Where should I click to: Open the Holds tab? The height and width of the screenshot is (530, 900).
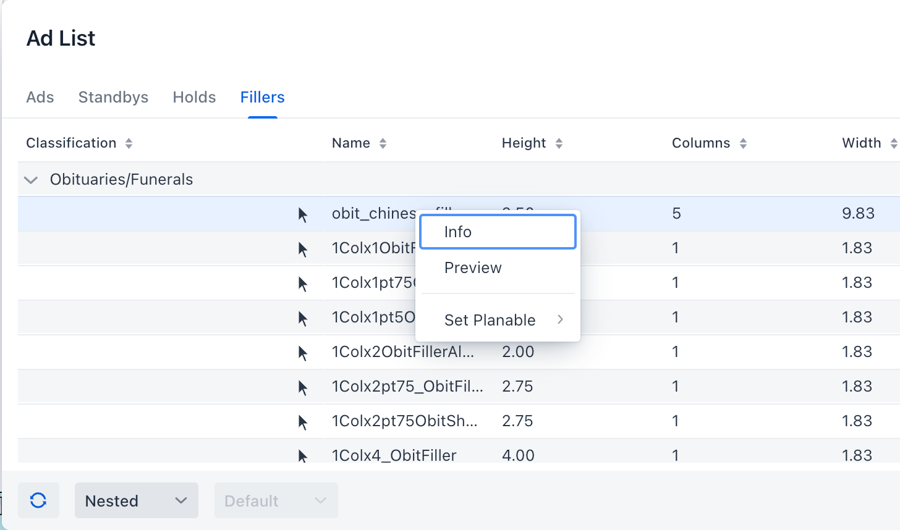[x=194, y=97]
